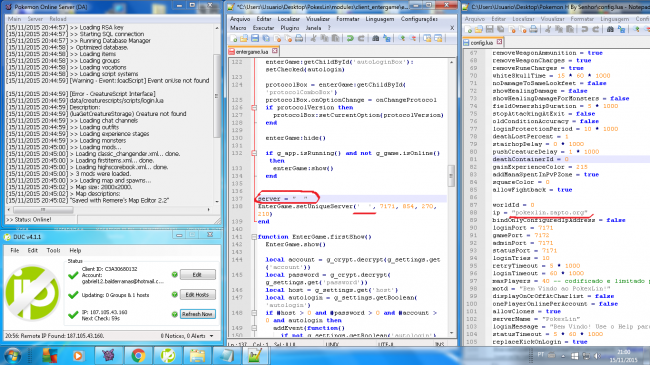Click scroll-down arrow in entergame.lua editor scrollbar
650x365 pixels.
451,333
